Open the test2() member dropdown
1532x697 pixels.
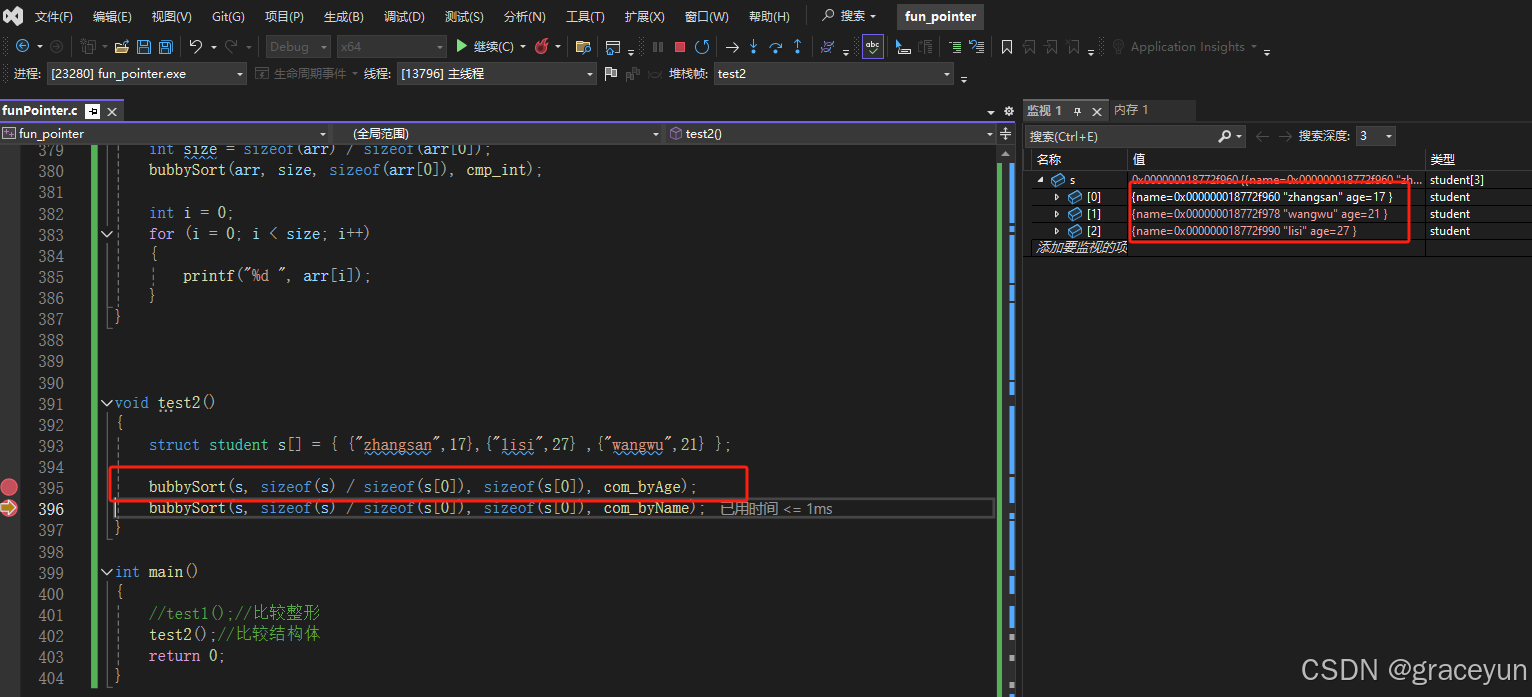(x=831, y=133)
